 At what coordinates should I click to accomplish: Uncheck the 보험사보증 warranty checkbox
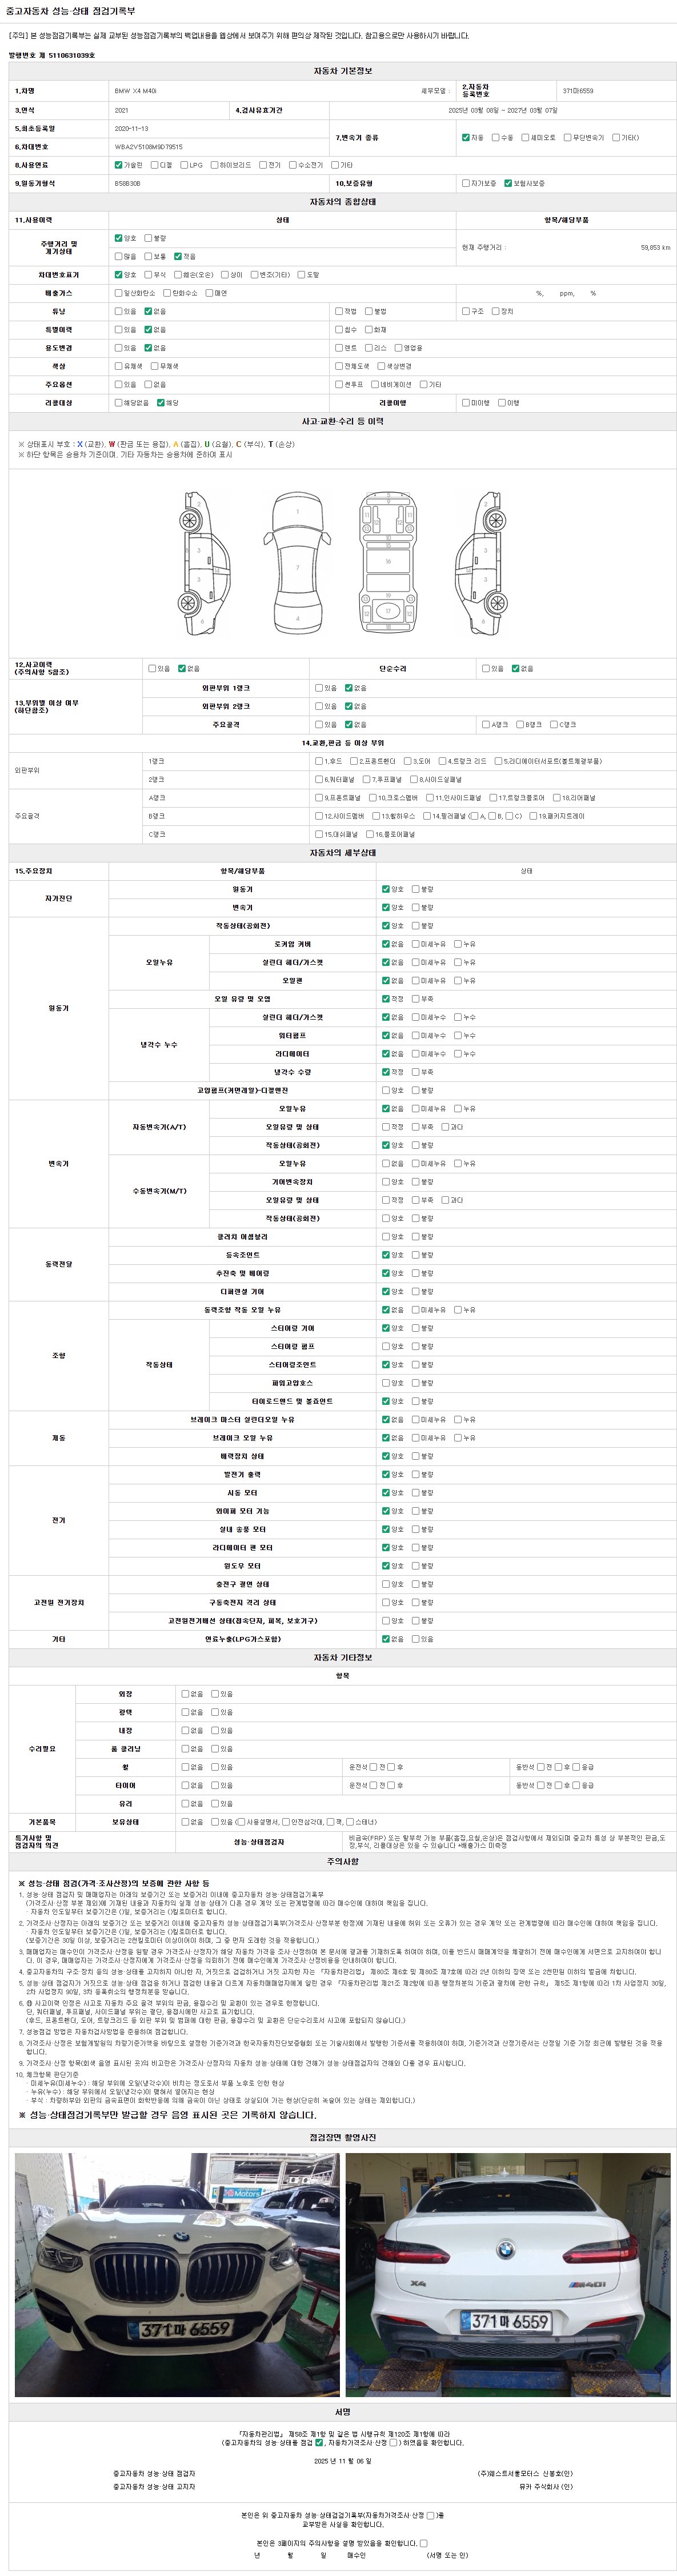click(508, 183)
